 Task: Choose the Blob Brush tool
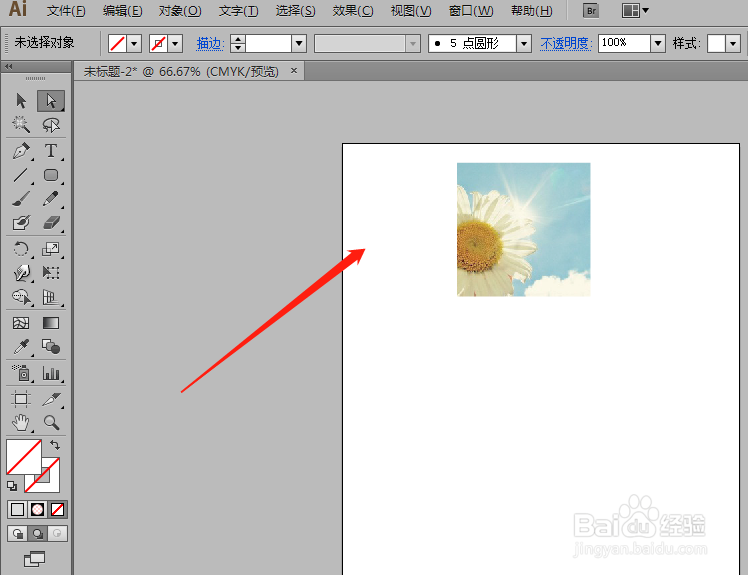tap(21, 222)
